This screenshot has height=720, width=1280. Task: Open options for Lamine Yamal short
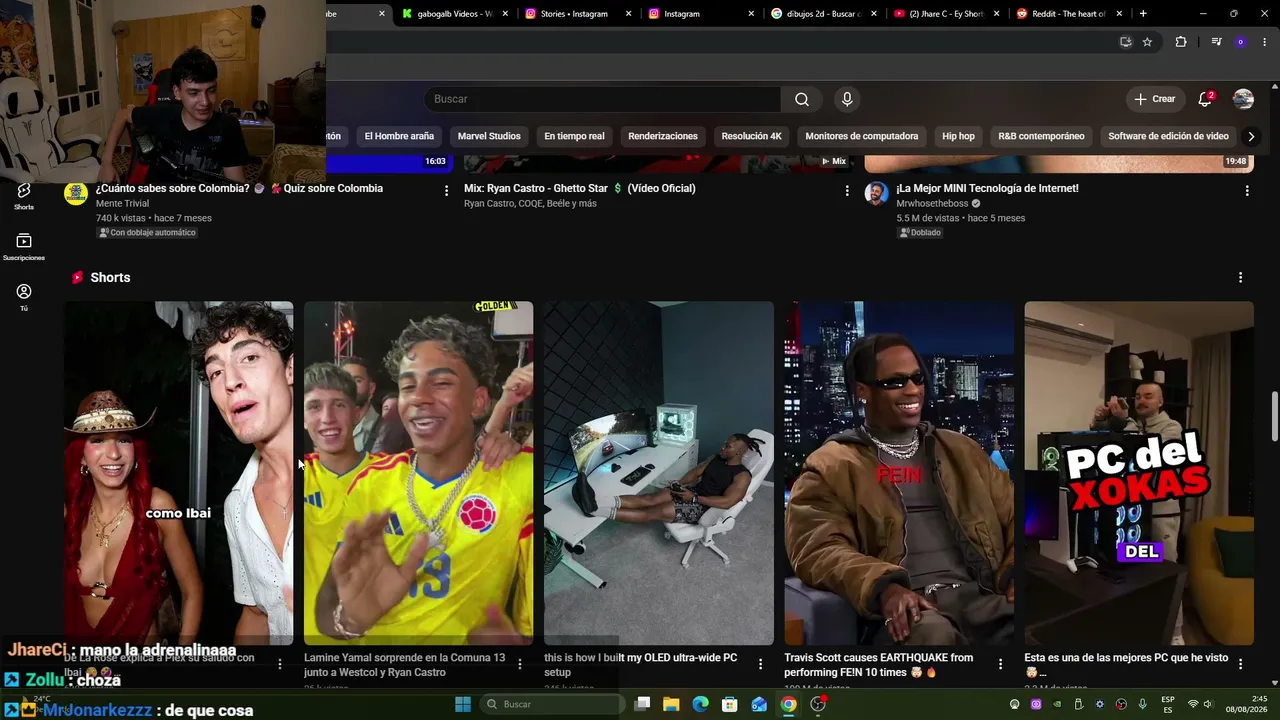coord(520,663)
